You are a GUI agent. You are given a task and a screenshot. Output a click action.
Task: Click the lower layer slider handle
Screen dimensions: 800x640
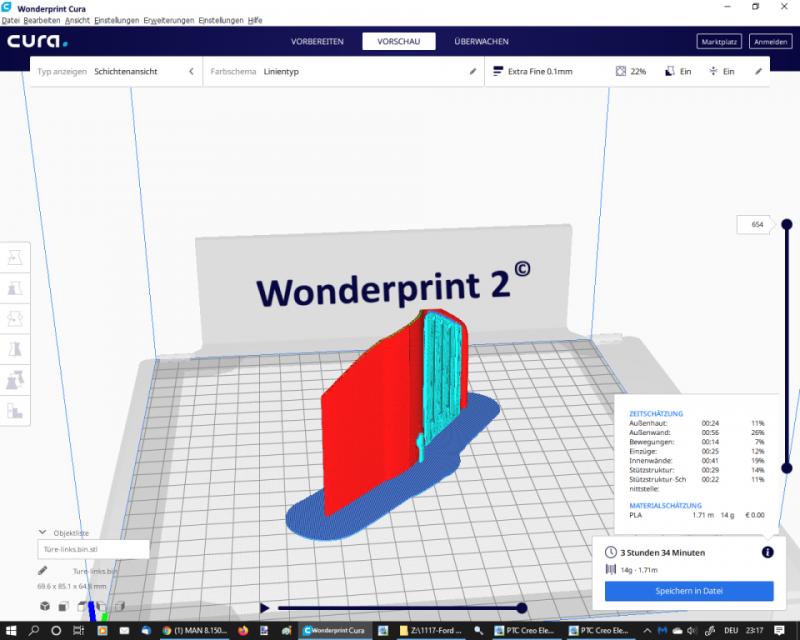787,467
